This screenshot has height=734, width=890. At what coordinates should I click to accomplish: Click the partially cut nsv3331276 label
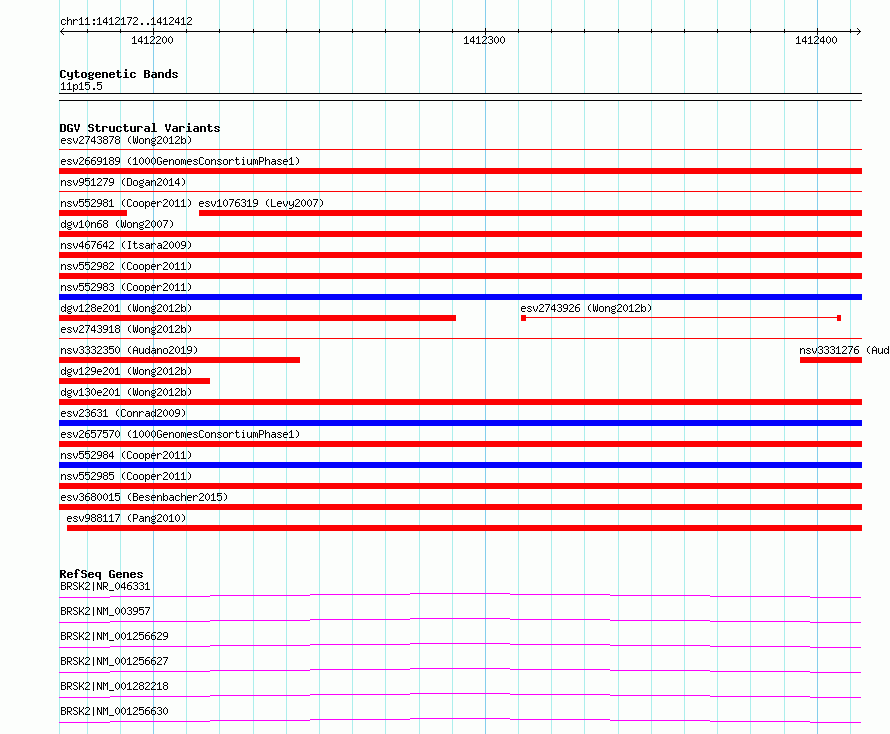coord(844,350)
